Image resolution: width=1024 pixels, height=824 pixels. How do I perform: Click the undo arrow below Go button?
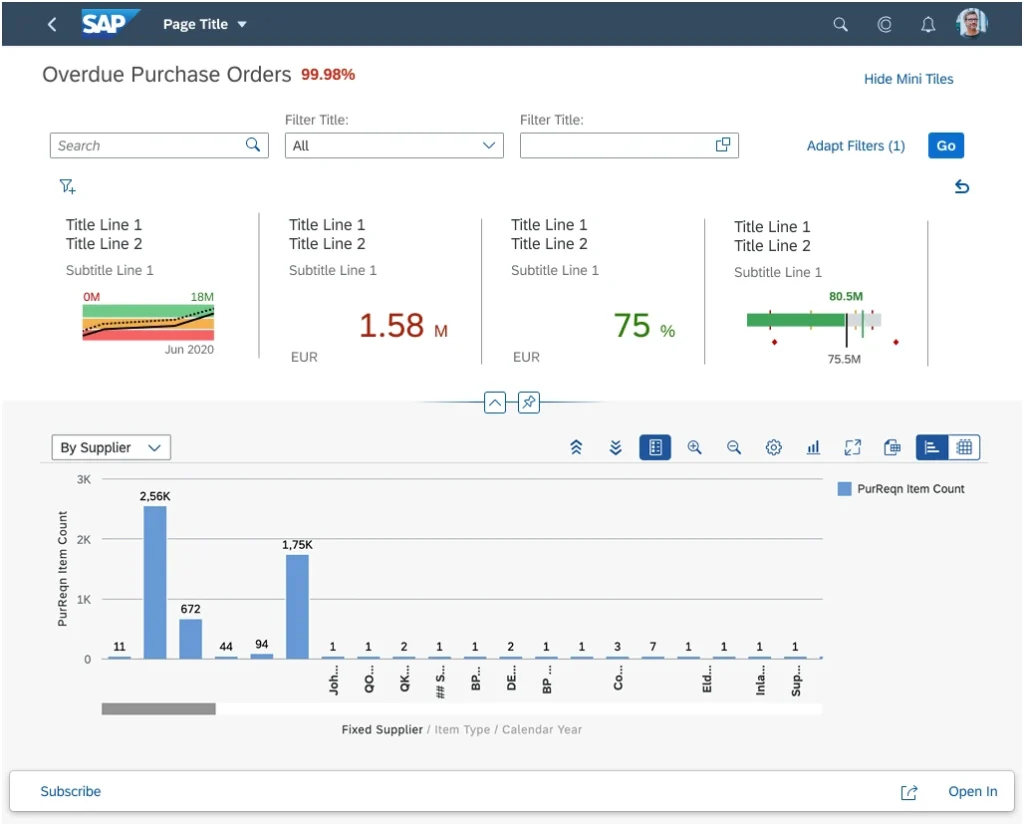click(x=961, y=187)
